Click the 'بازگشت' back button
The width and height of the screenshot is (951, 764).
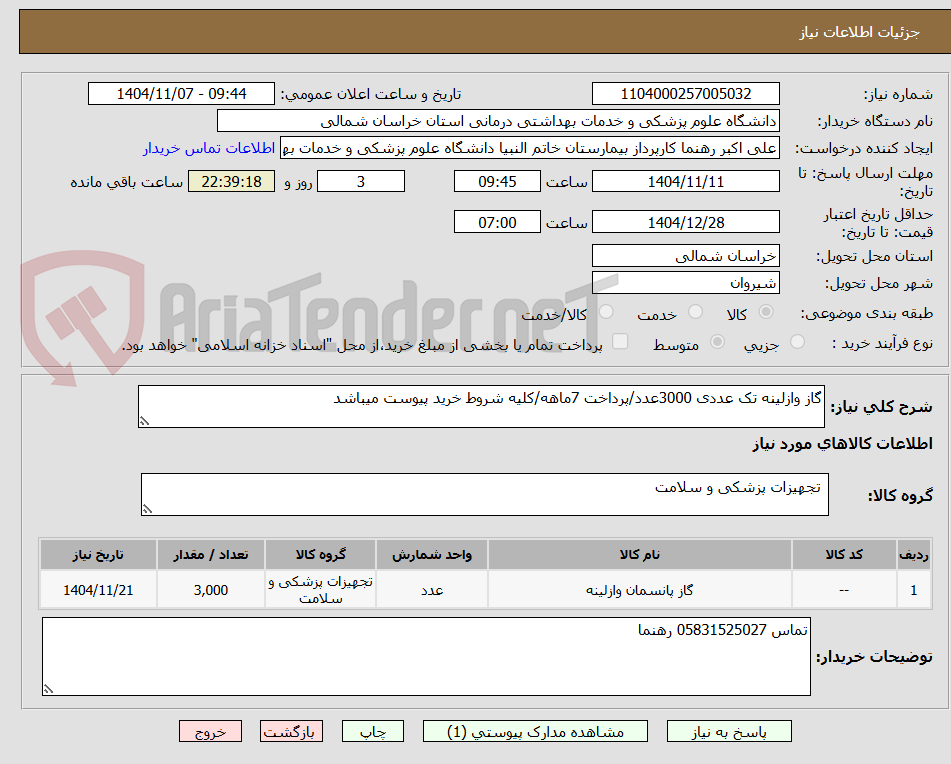291,731
